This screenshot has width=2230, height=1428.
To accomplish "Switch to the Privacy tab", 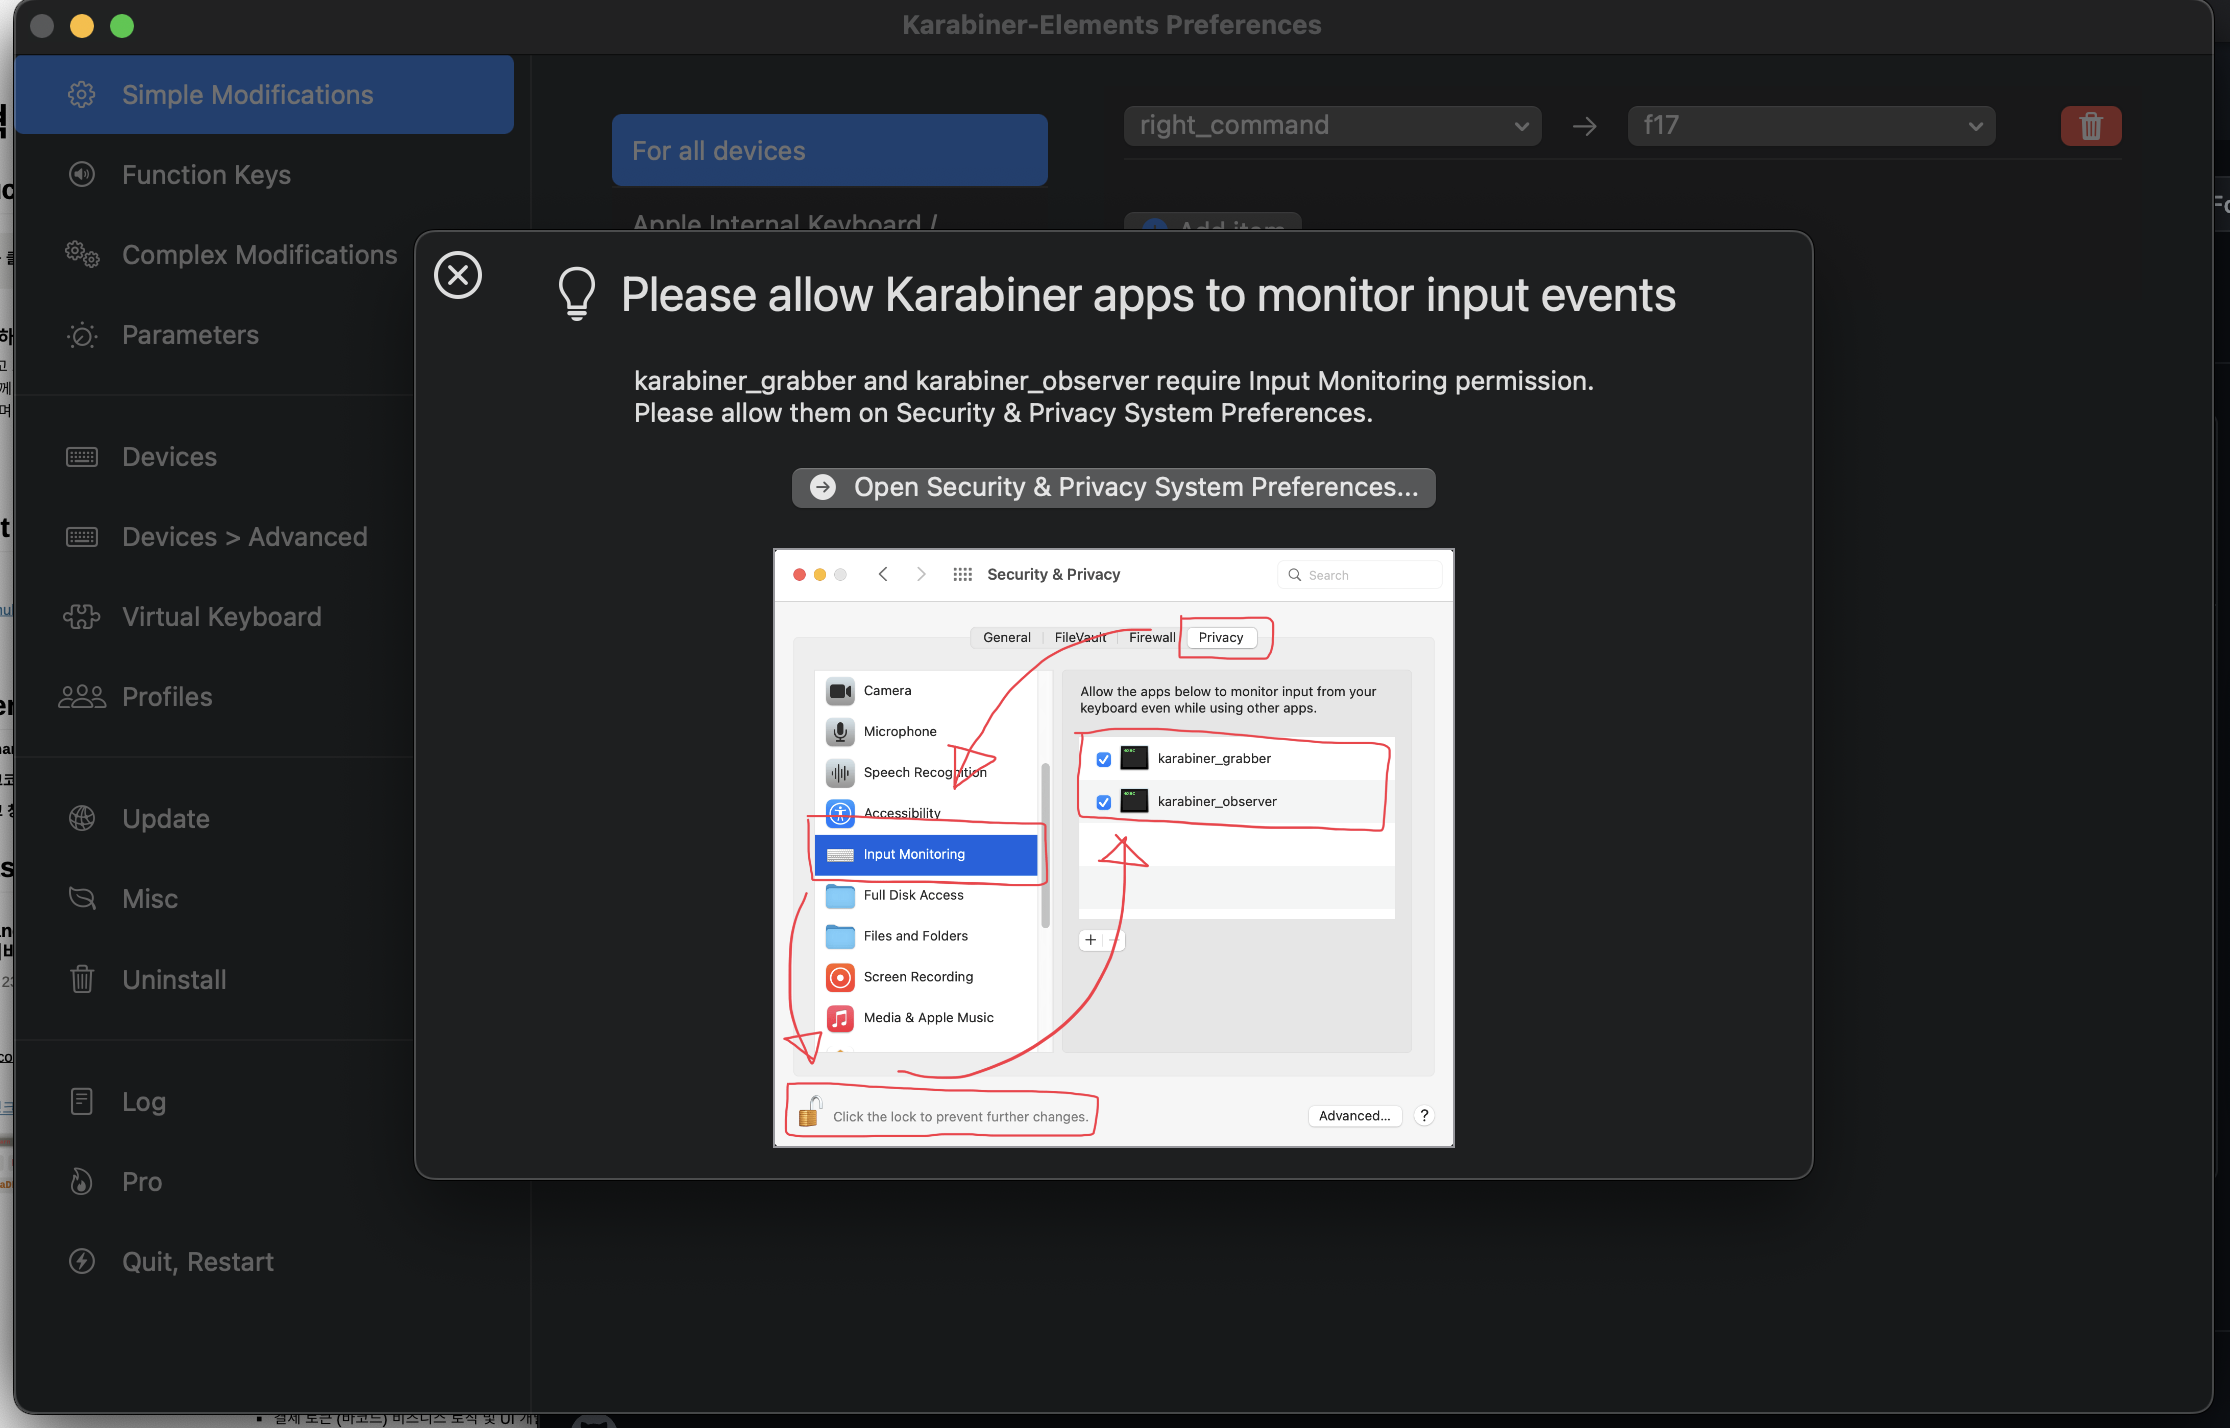I will (x=1221, y=637).
